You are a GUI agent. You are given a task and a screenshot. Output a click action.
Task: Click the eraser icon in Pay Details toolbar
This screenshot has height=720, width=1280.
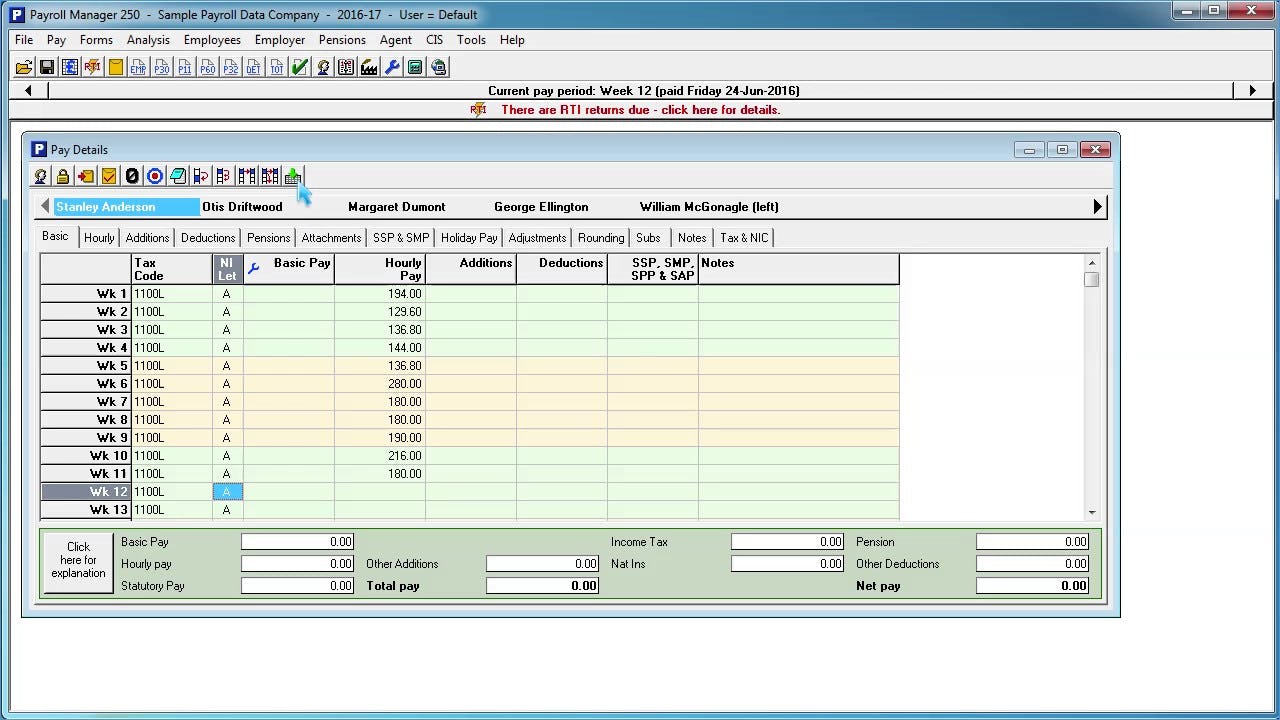[178, 176]
